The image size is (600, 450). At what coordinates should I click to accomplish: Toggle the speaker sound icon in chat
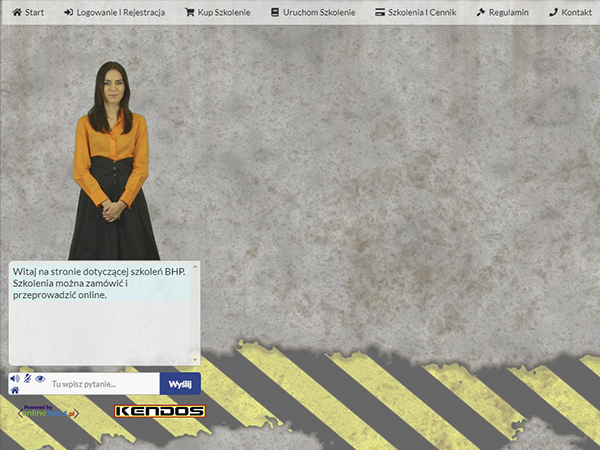15,378
